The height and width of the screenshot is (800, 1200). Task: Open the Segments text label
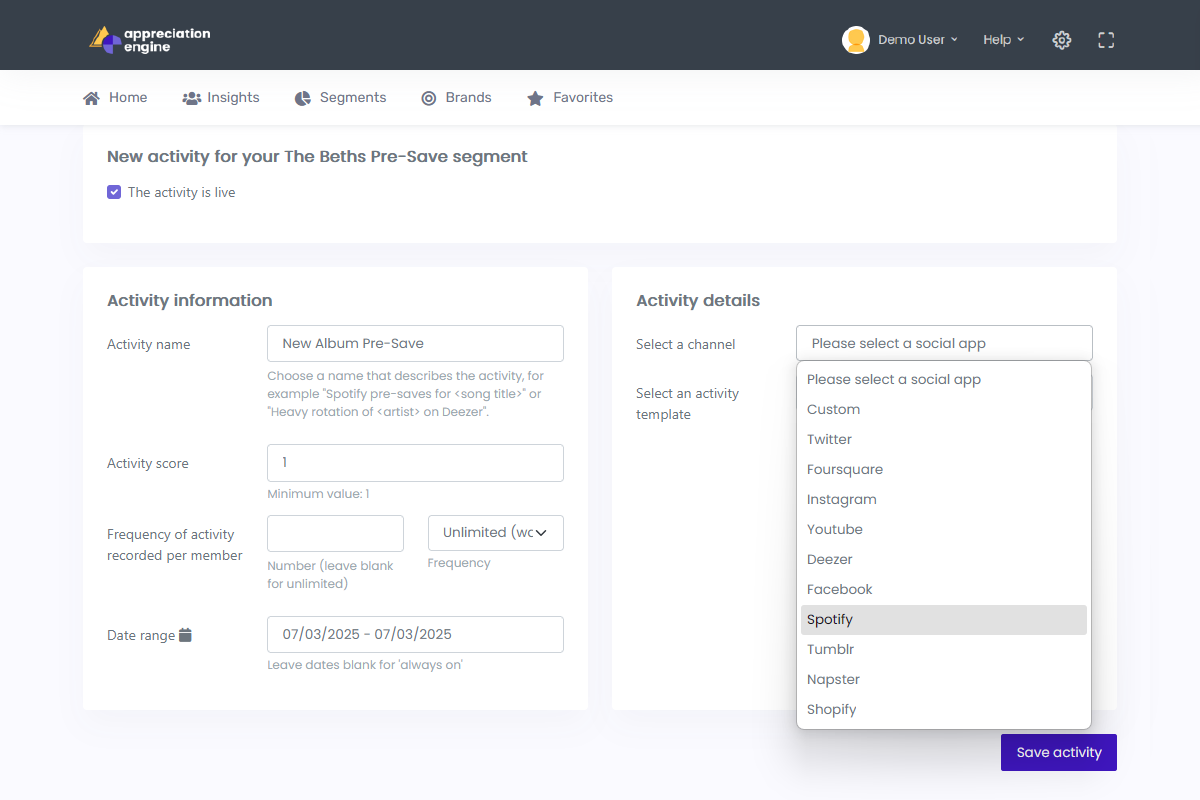353,98
